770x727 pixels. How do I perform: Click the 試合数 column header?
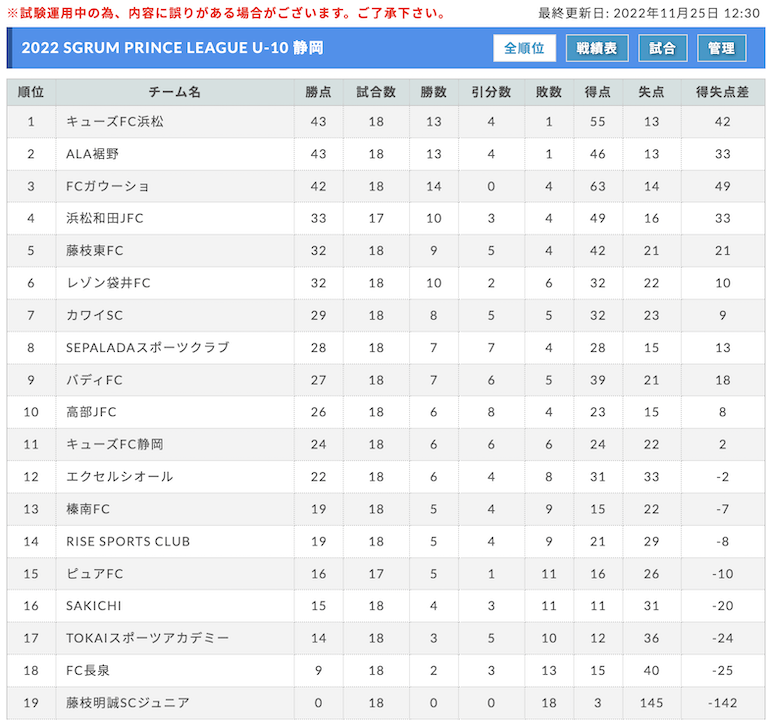(x=376, y=92)
